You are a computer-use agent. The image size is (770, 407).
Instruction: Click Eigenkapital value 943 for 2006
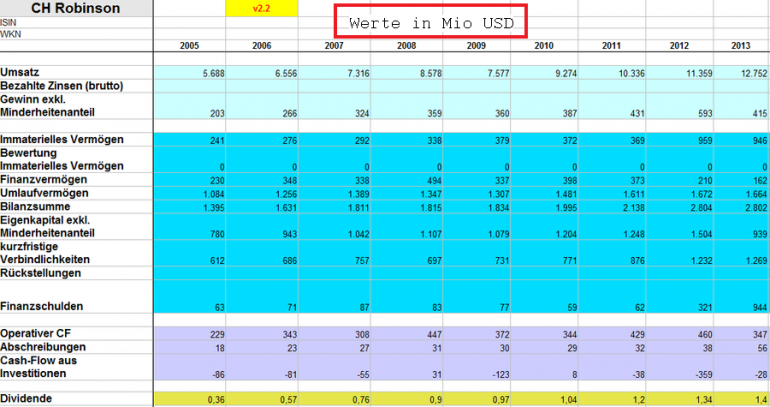point(290,234)
